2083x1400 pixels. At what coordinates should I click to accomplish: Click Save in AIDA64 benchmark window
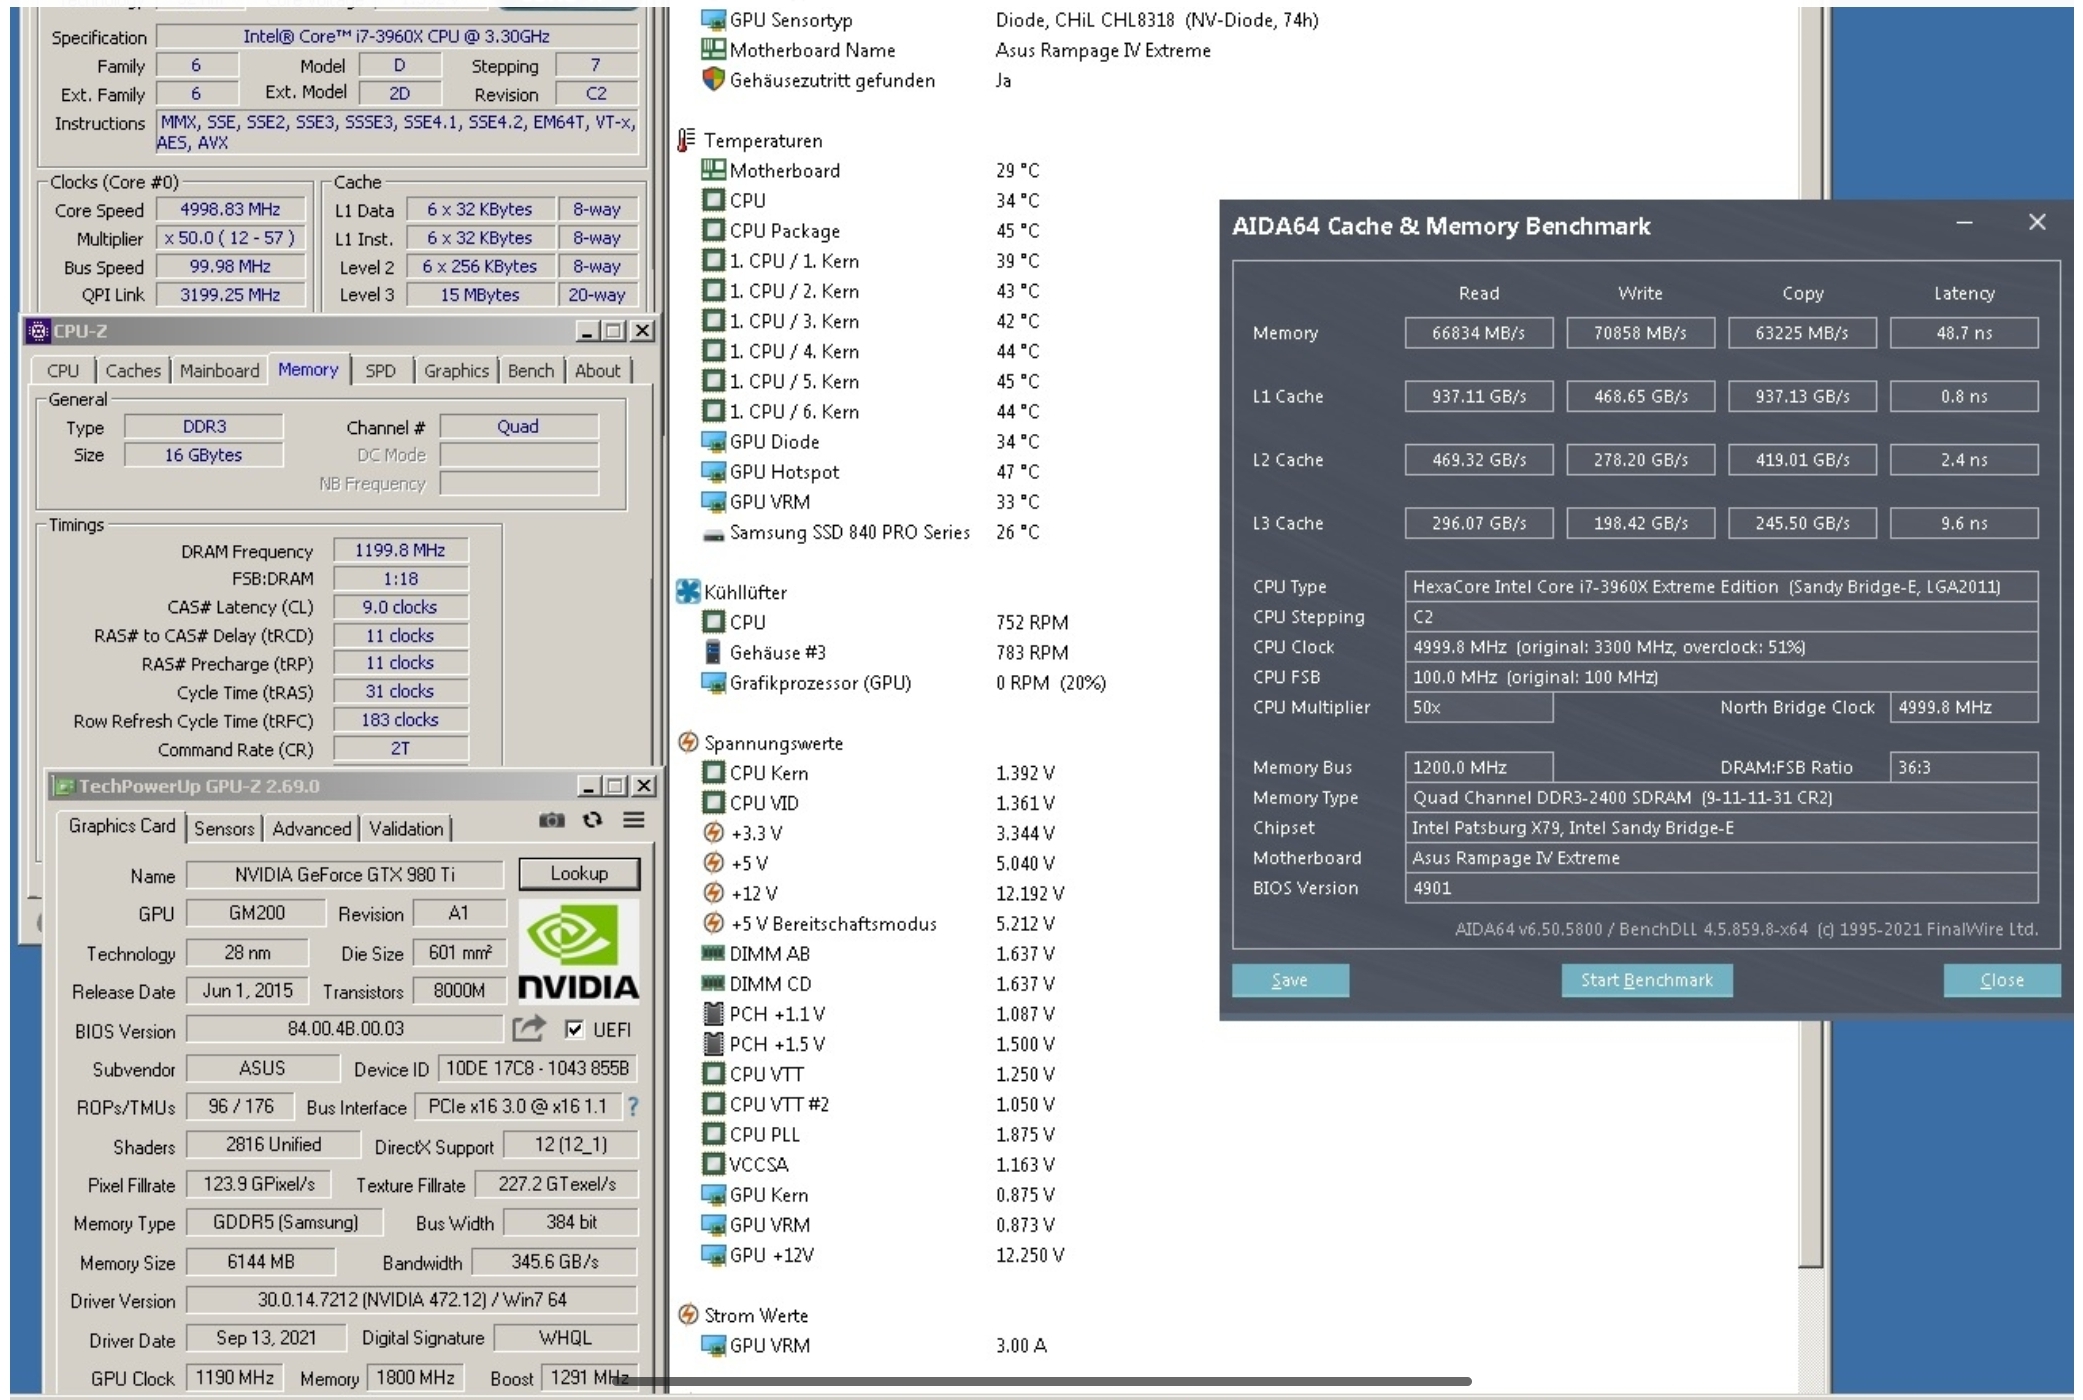[x=1290, y=980]
